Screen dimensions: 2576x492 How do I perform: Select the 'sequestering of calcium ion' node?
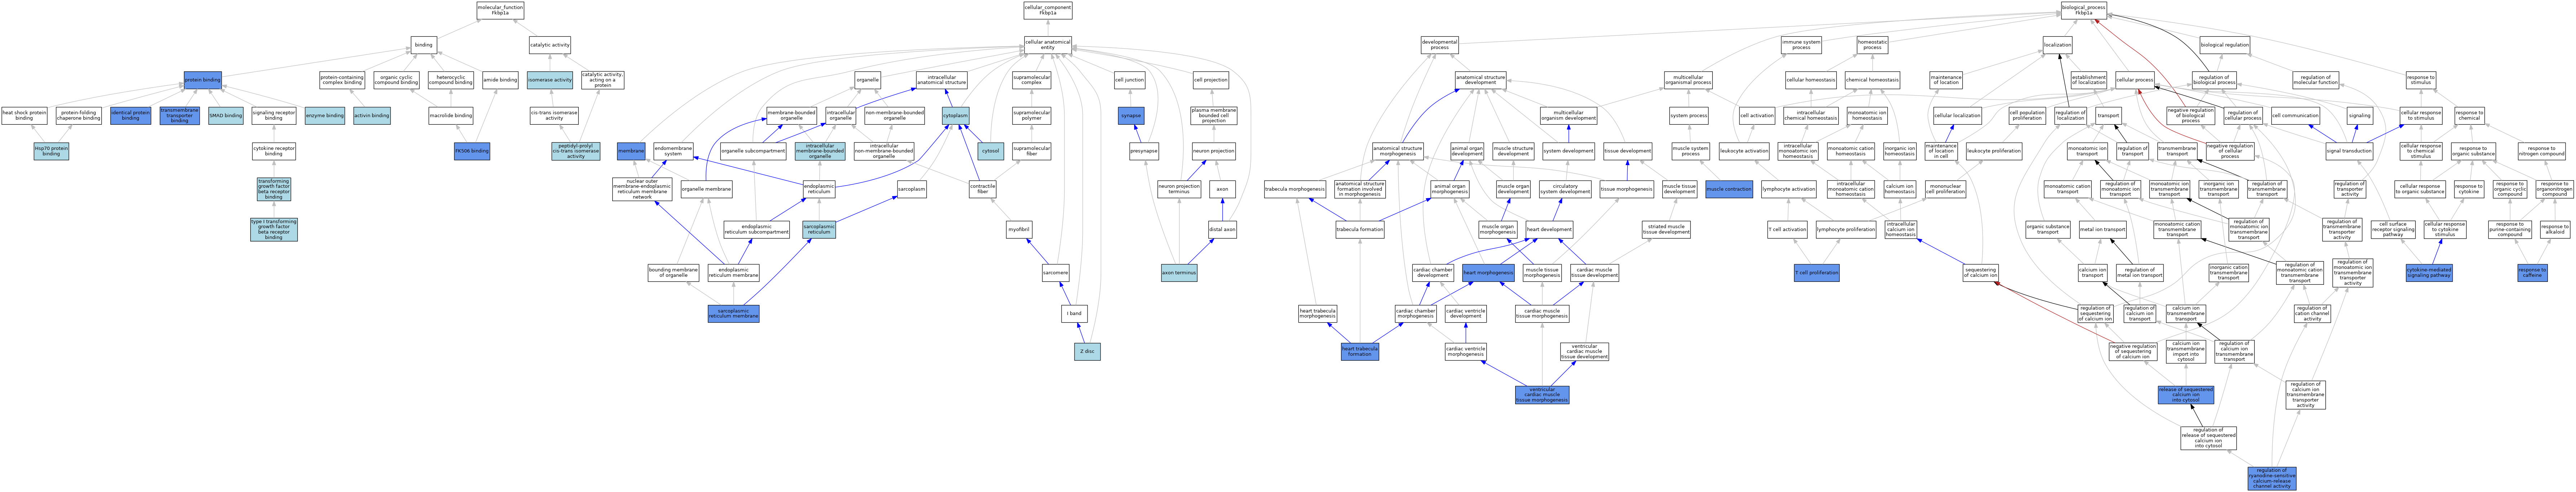click(1980, 273)
